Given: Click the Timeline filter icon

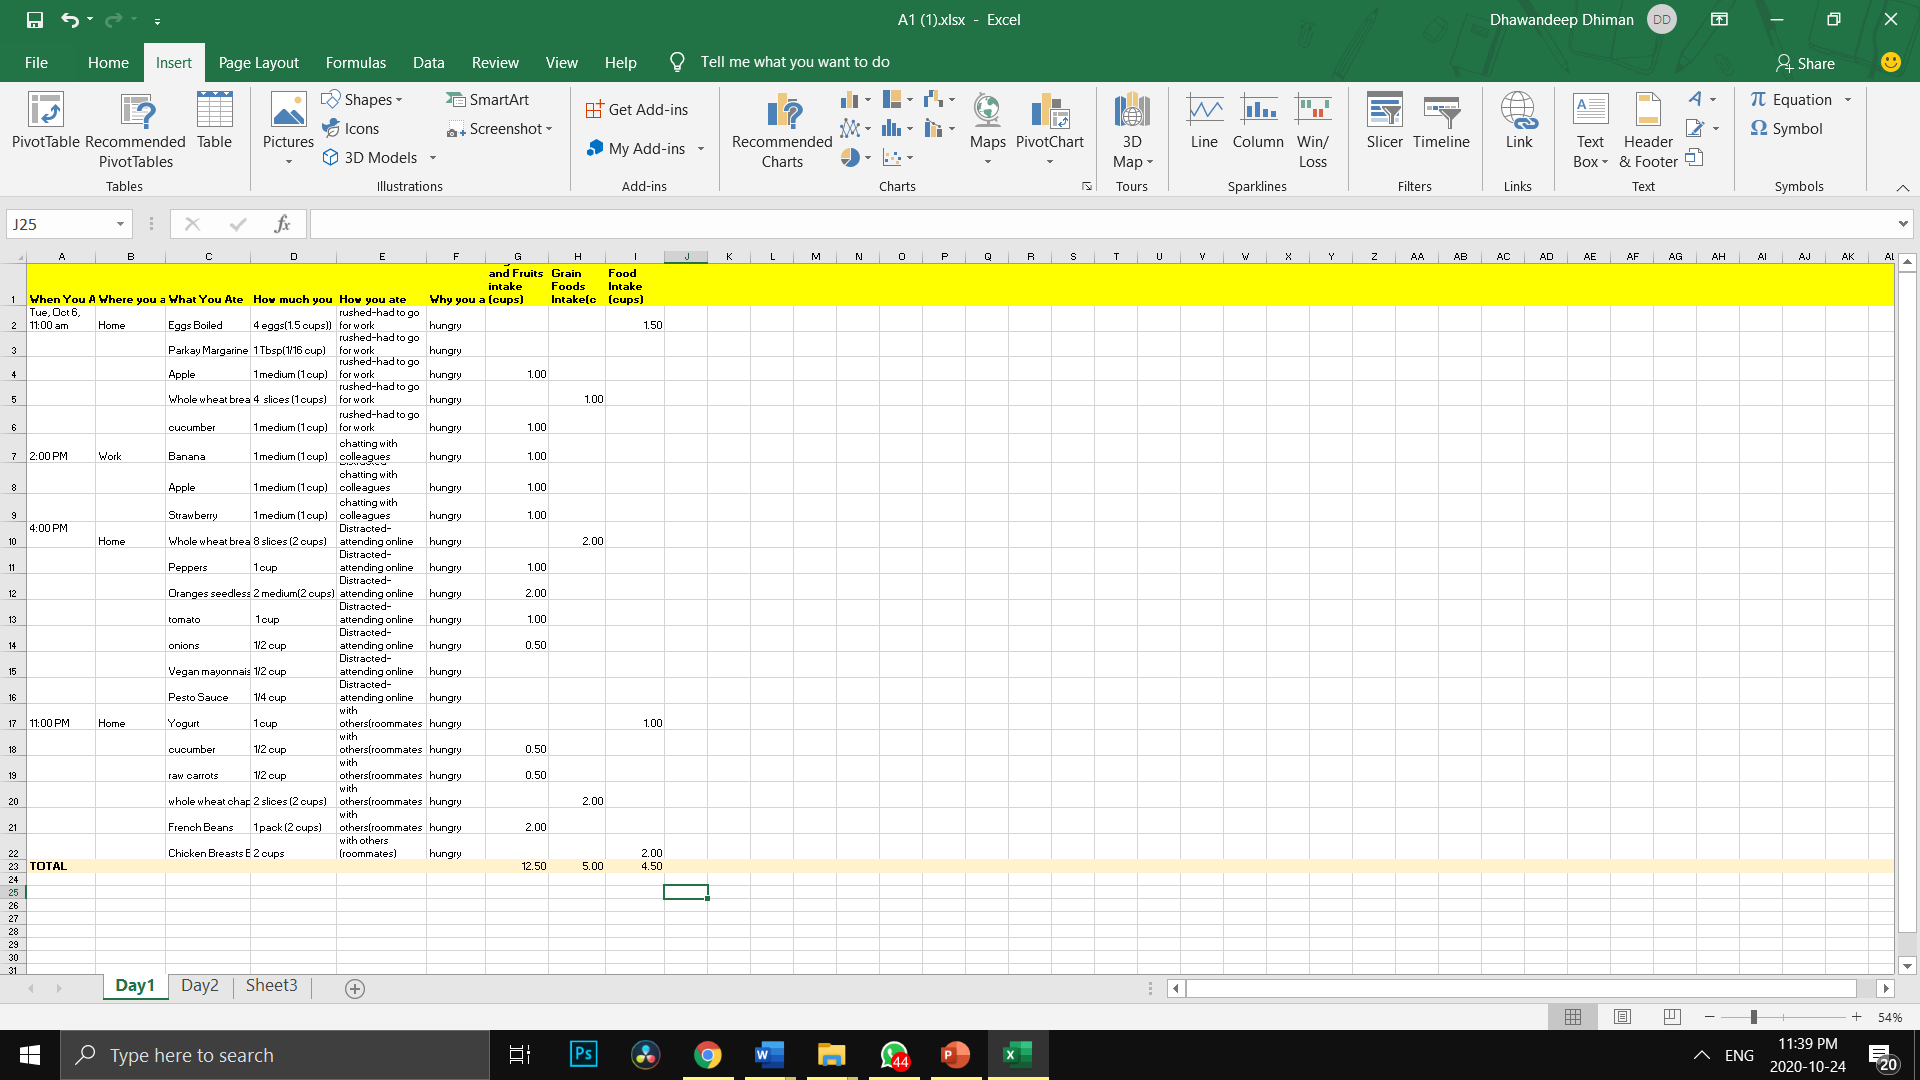Looking at the screenshot, I should coord(1441,121).
